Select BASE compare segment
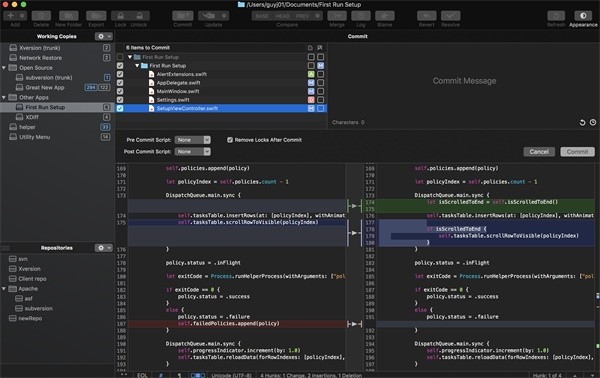Screen dimensions: 600x378 coord(262,16)
